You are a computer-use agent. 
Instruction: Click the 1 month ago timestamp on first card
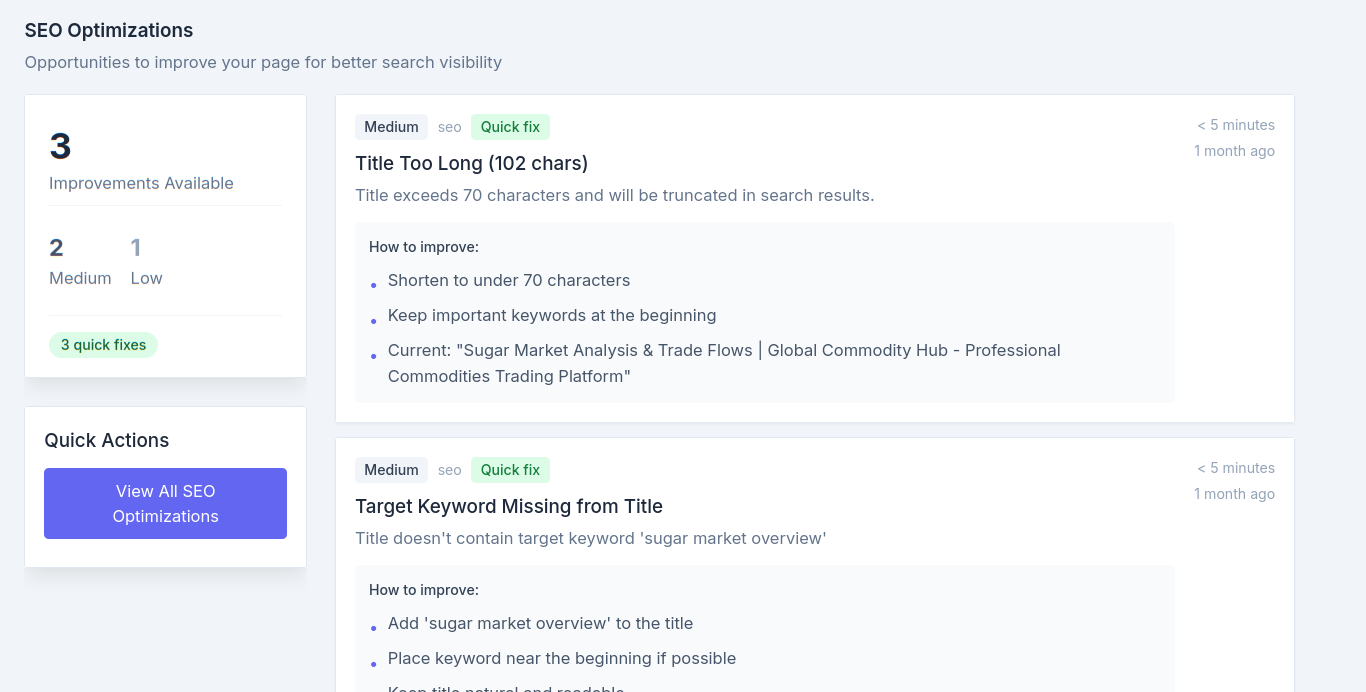point(1234,151)
